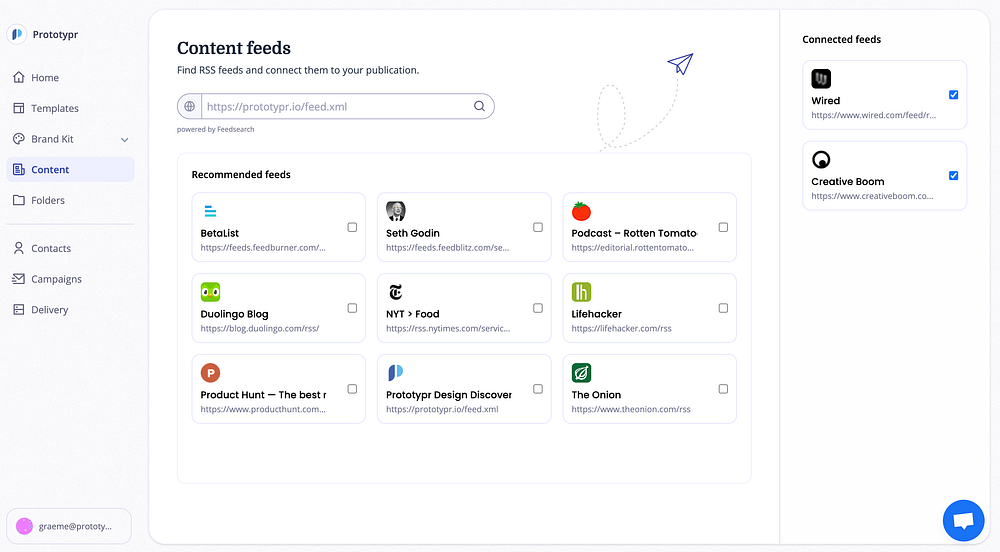Go to Campaigns in the sidebar
1000x552 pixels.
point(56,279)
